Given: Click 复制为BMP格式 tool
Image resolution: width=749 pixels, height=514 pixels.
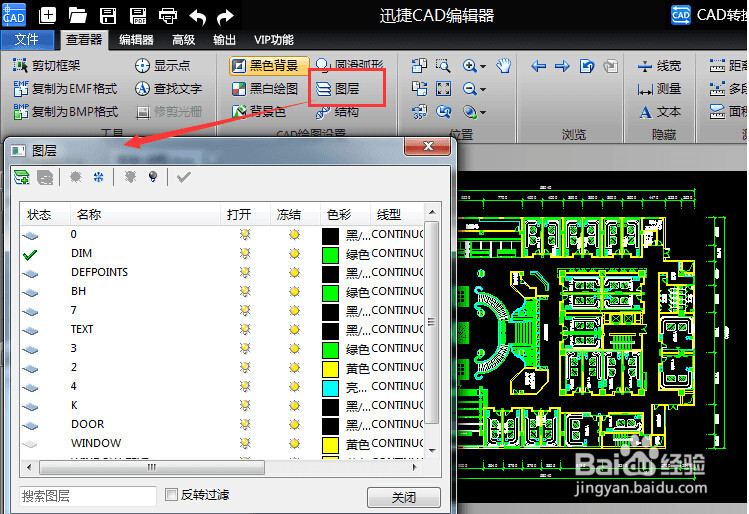Looking at the screenshot, I should tap(65, 111).
